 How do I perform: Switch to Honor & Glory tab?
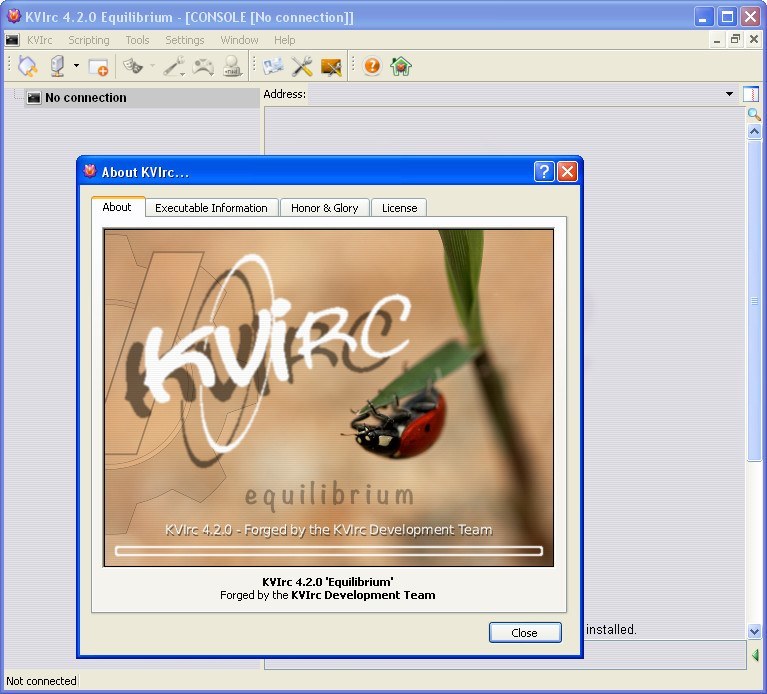pos(324,208)
